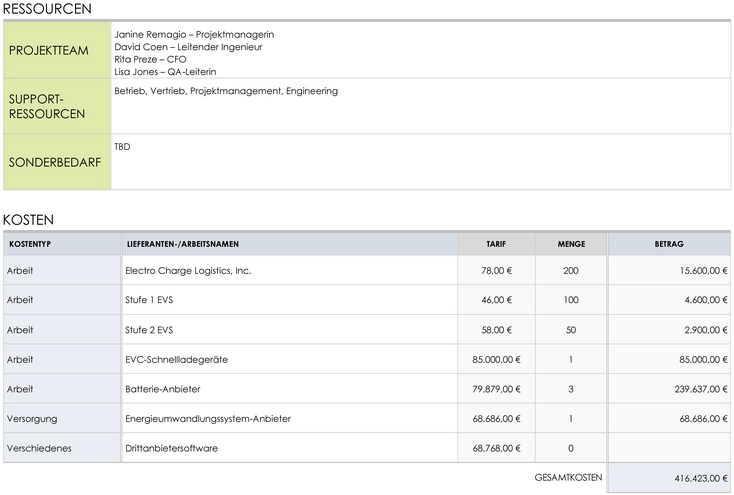Viewport: 734px width, 495px height.
Task: Click the 46,00 € tariff cell
Action: point(496,300)
